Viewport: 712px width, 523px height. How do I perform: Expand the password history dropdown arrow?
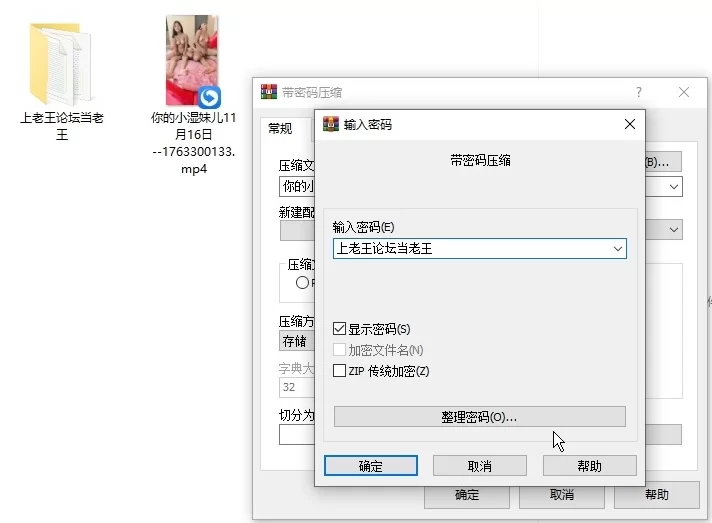[617, 249]
